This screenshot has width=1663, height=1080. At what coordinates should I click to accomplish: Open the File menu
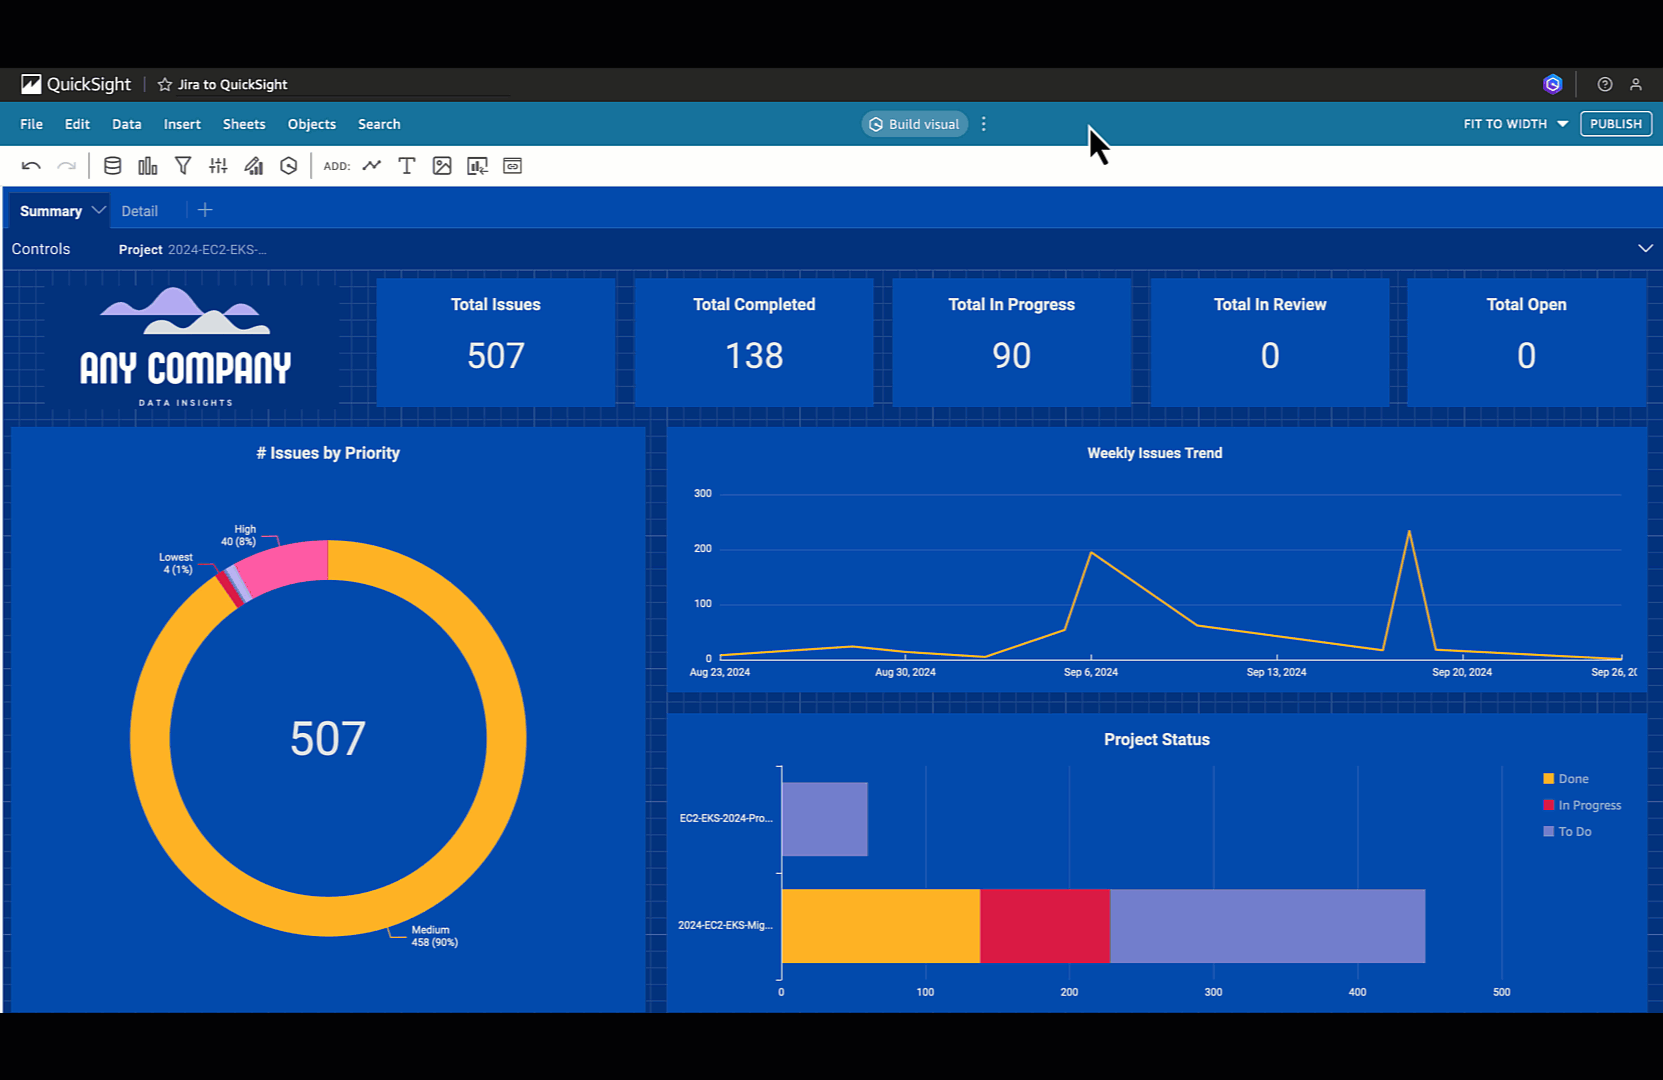click(32, 124)
